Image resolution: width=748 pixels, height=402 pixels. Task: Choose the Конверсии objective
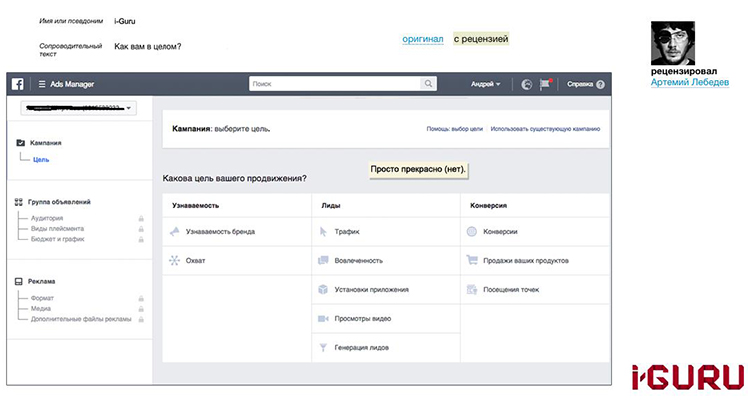coord(500,231)
